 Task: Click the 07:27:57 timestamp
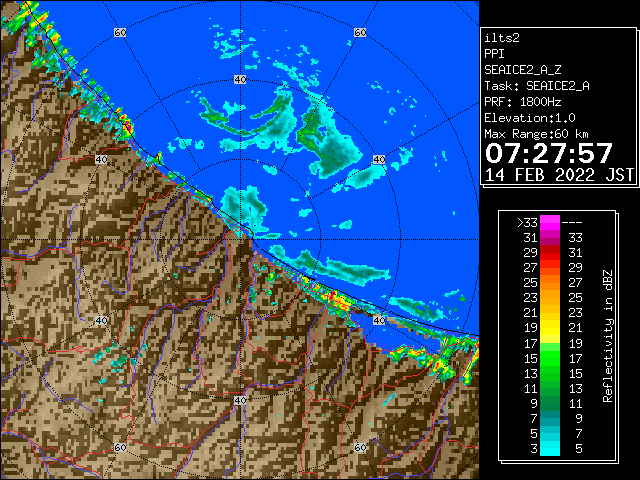point(549,153)
